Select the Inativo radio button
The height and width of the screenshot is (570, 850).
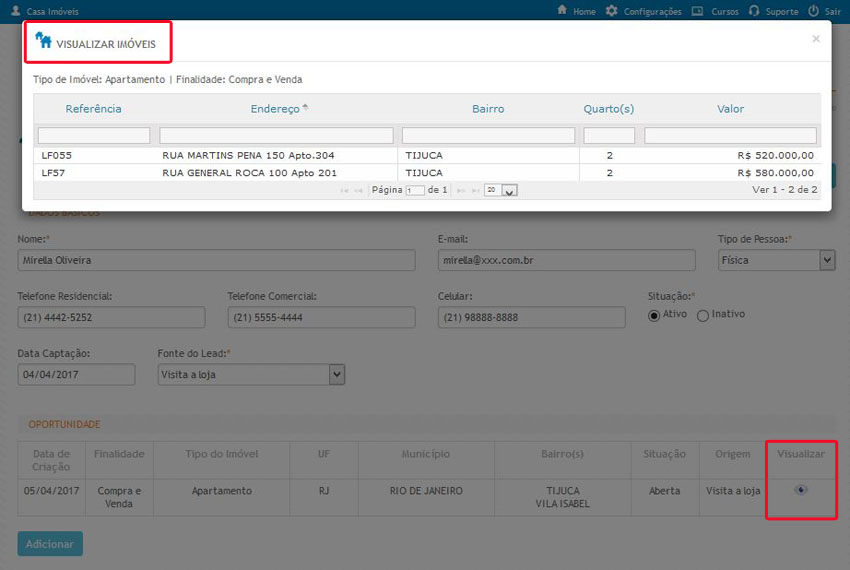[702, 315]
